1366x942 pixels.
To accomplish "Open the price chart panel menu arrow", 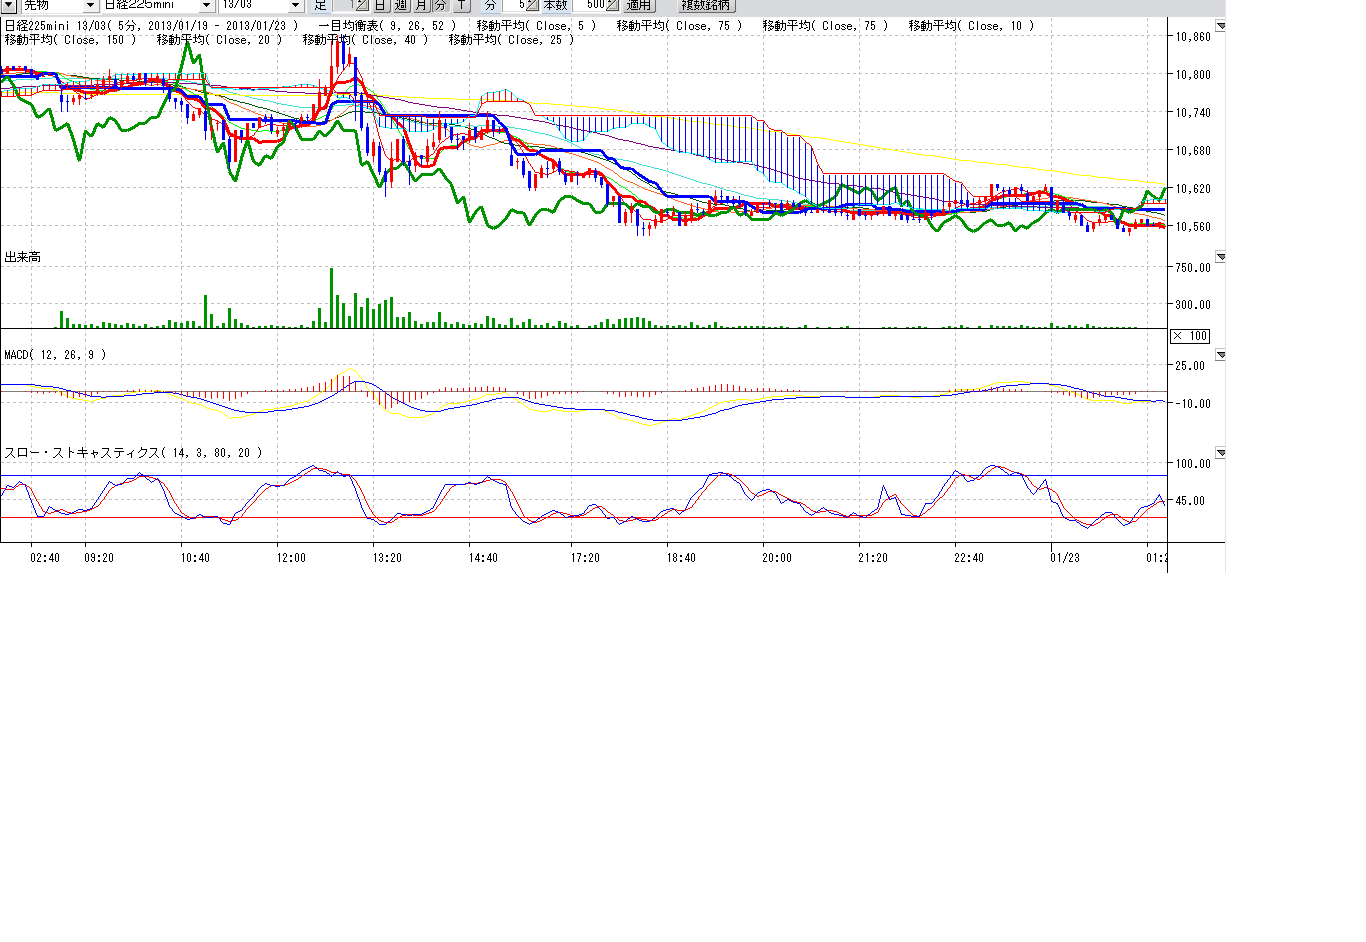I will point(1220,26).
